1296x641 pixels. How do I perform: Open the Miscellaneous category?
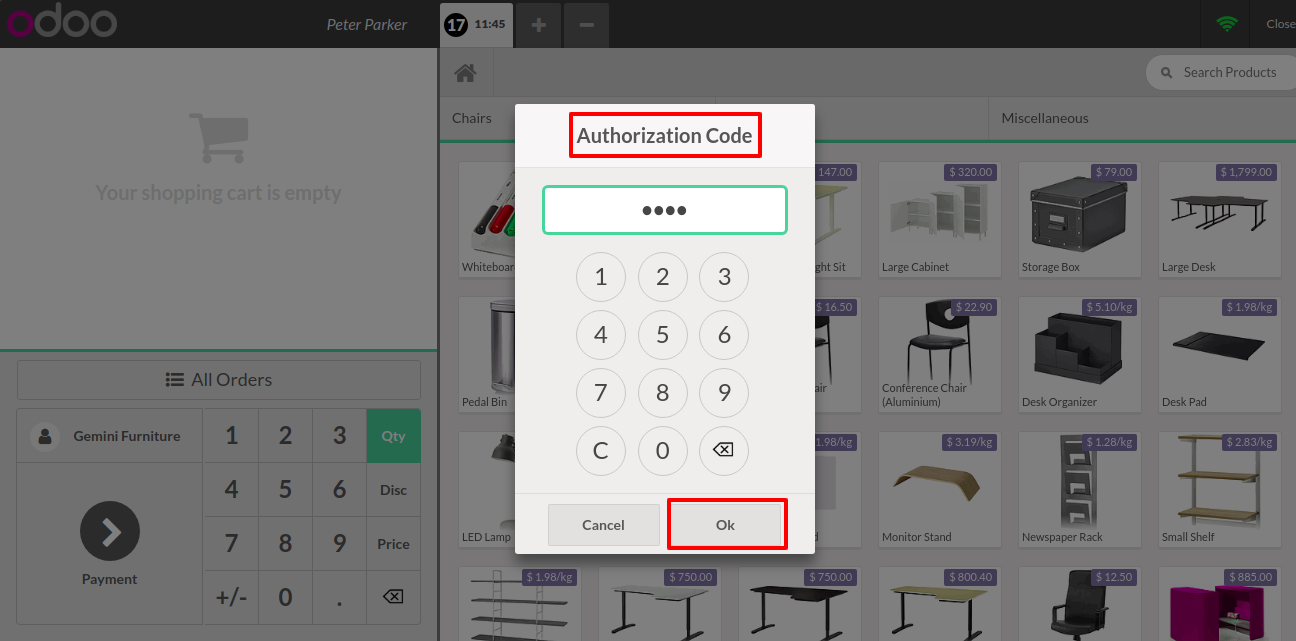click(1045, 118)
